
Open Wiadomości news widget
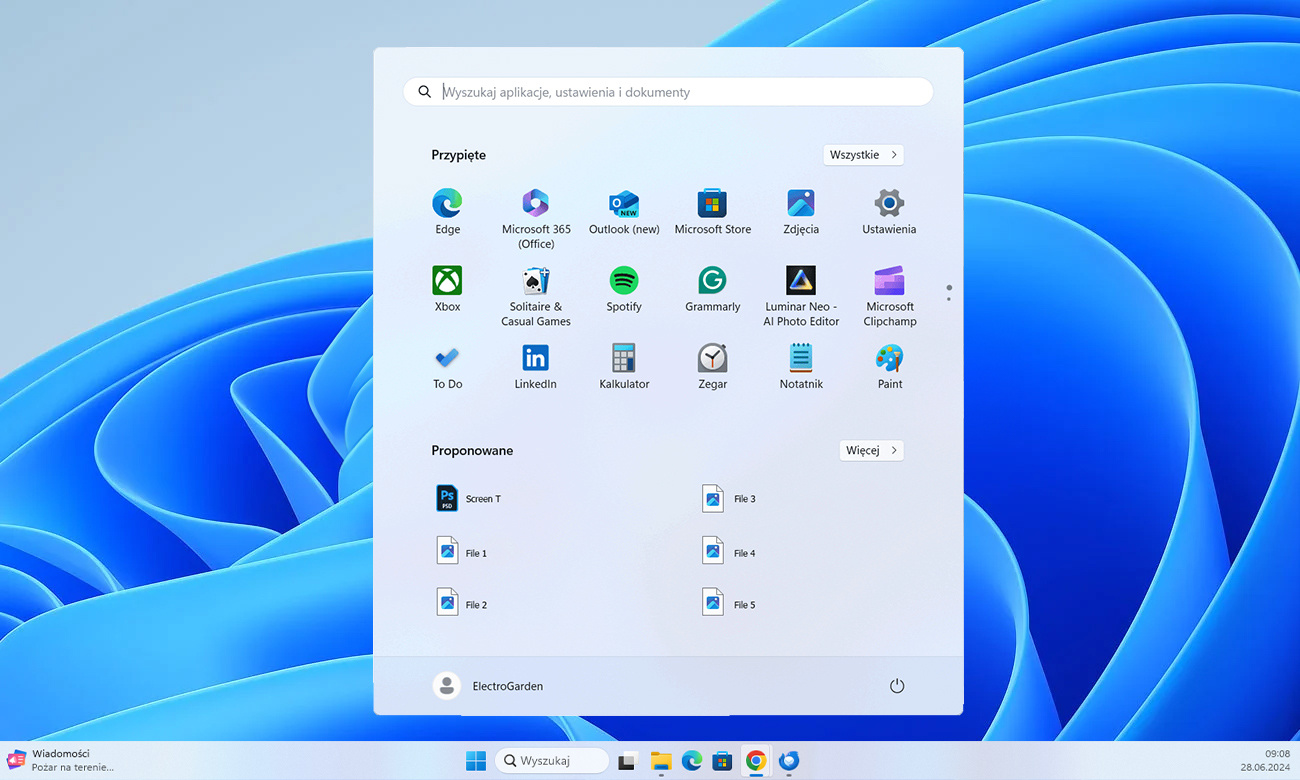click(x=62, y=760)
